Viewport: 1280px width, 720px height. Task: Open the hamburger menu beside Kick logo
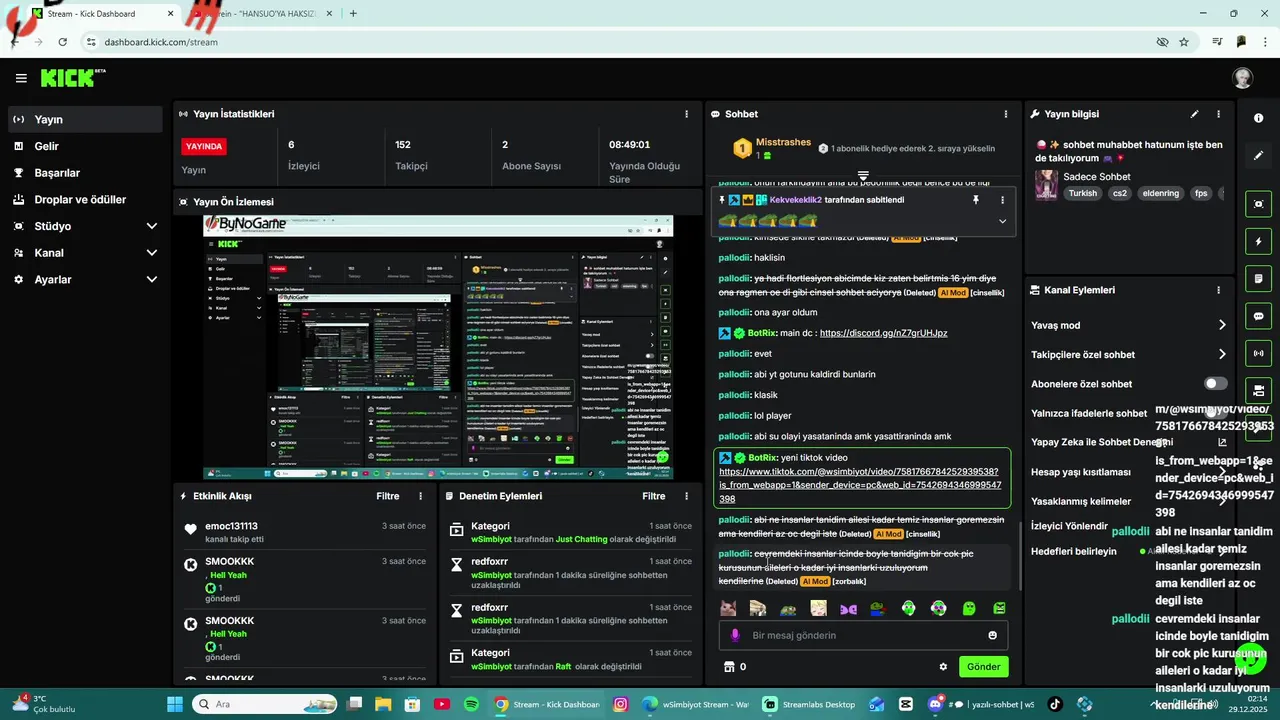(x=21, y=78)
